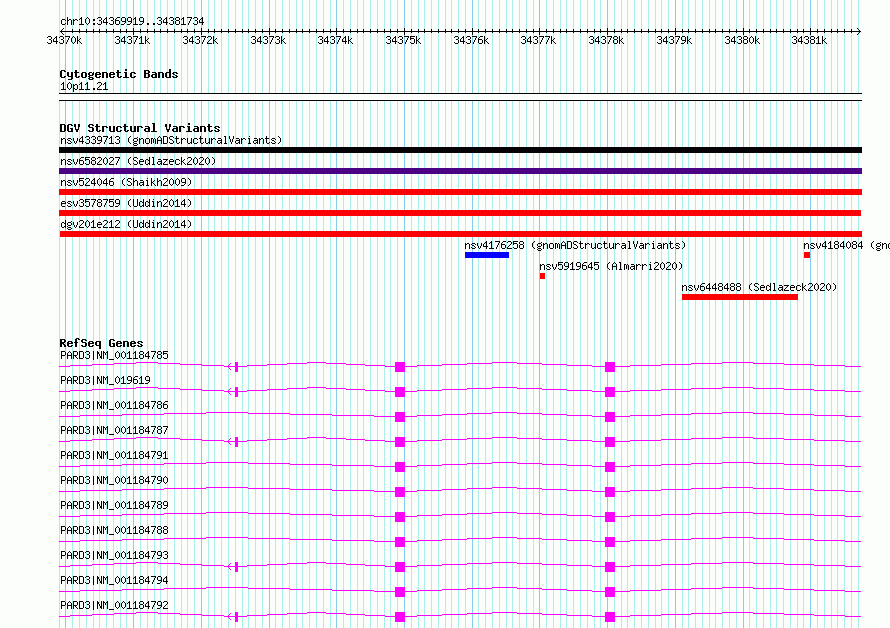The image size is (890, 628).
Task: Open the nsv524046 (Shaikh2009) label
Action: pyautogui.click(x=126, y=182)
